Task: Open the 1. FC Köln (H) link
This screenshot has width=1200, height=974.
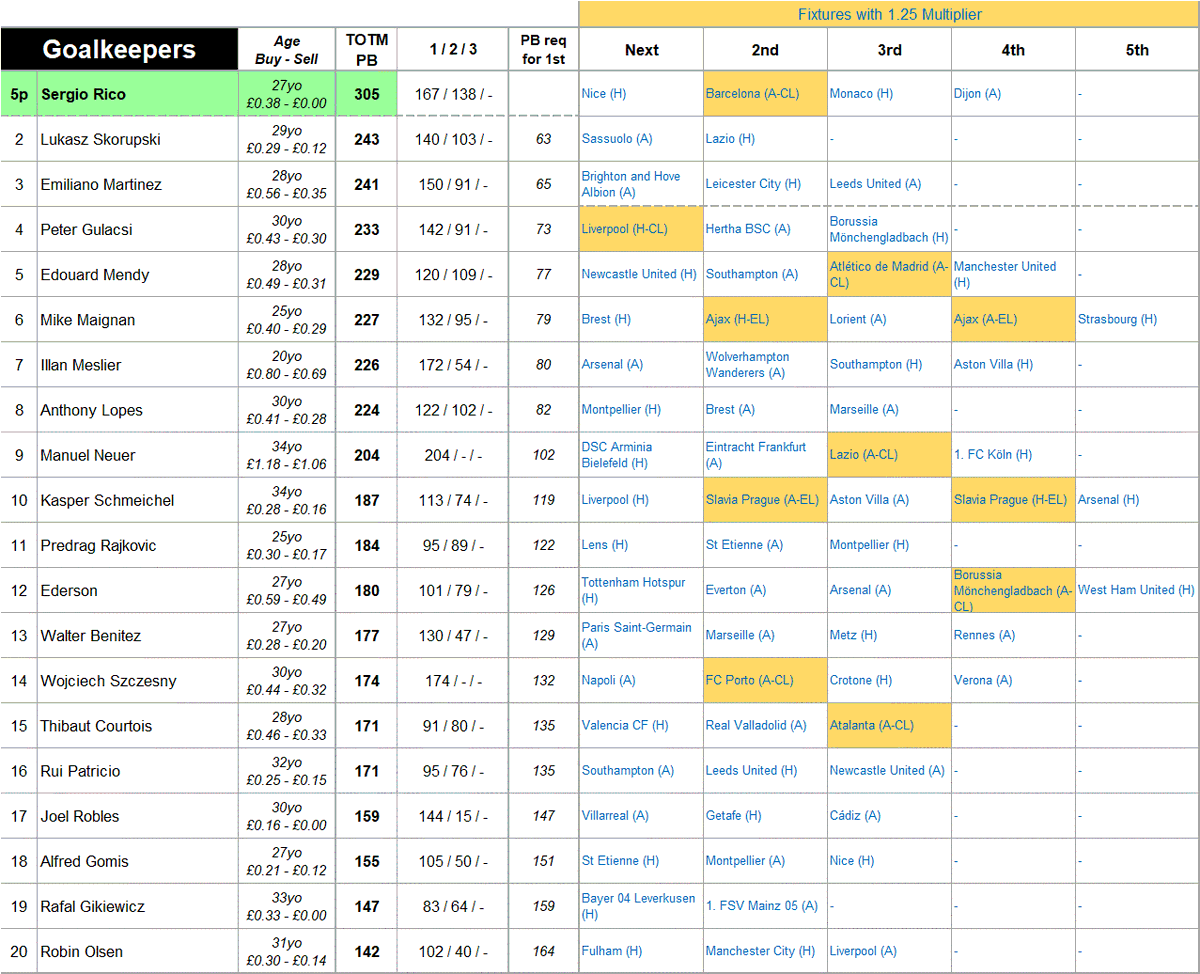Action: click(993, 455)
